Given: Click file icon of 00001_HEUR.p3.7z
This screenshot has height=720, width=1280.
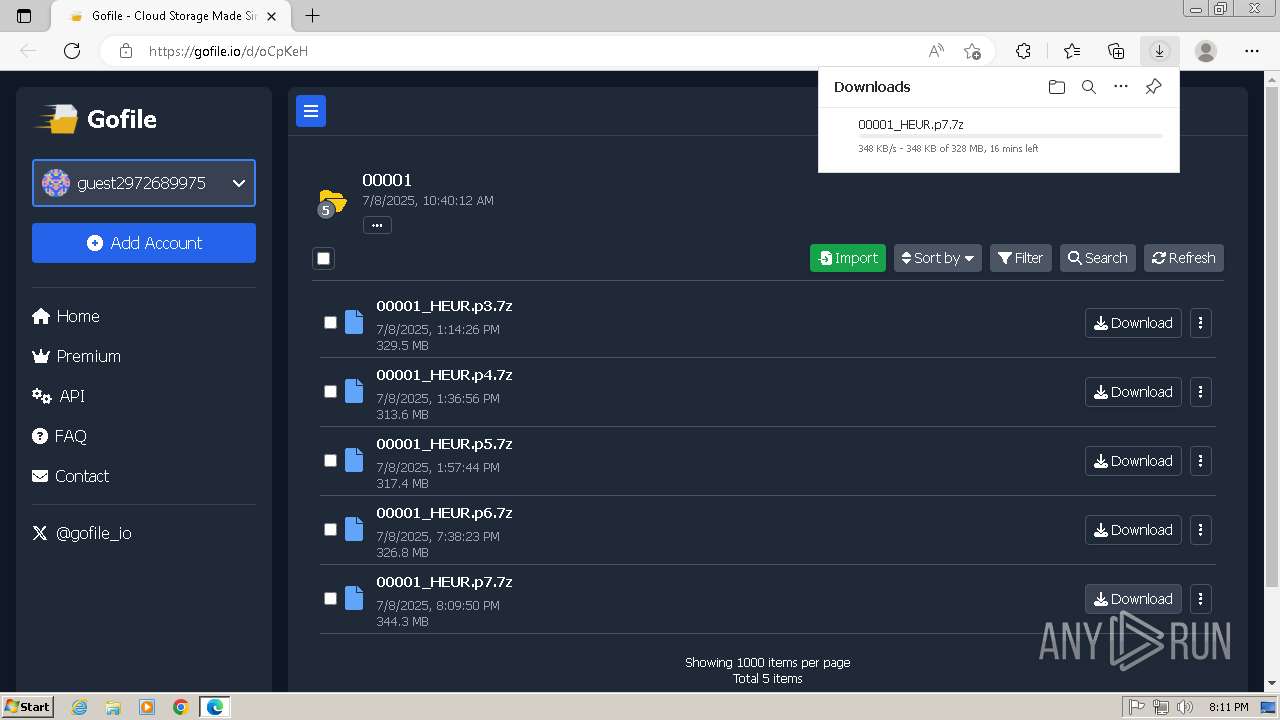Looking at the screenshot, I should 354,322.
